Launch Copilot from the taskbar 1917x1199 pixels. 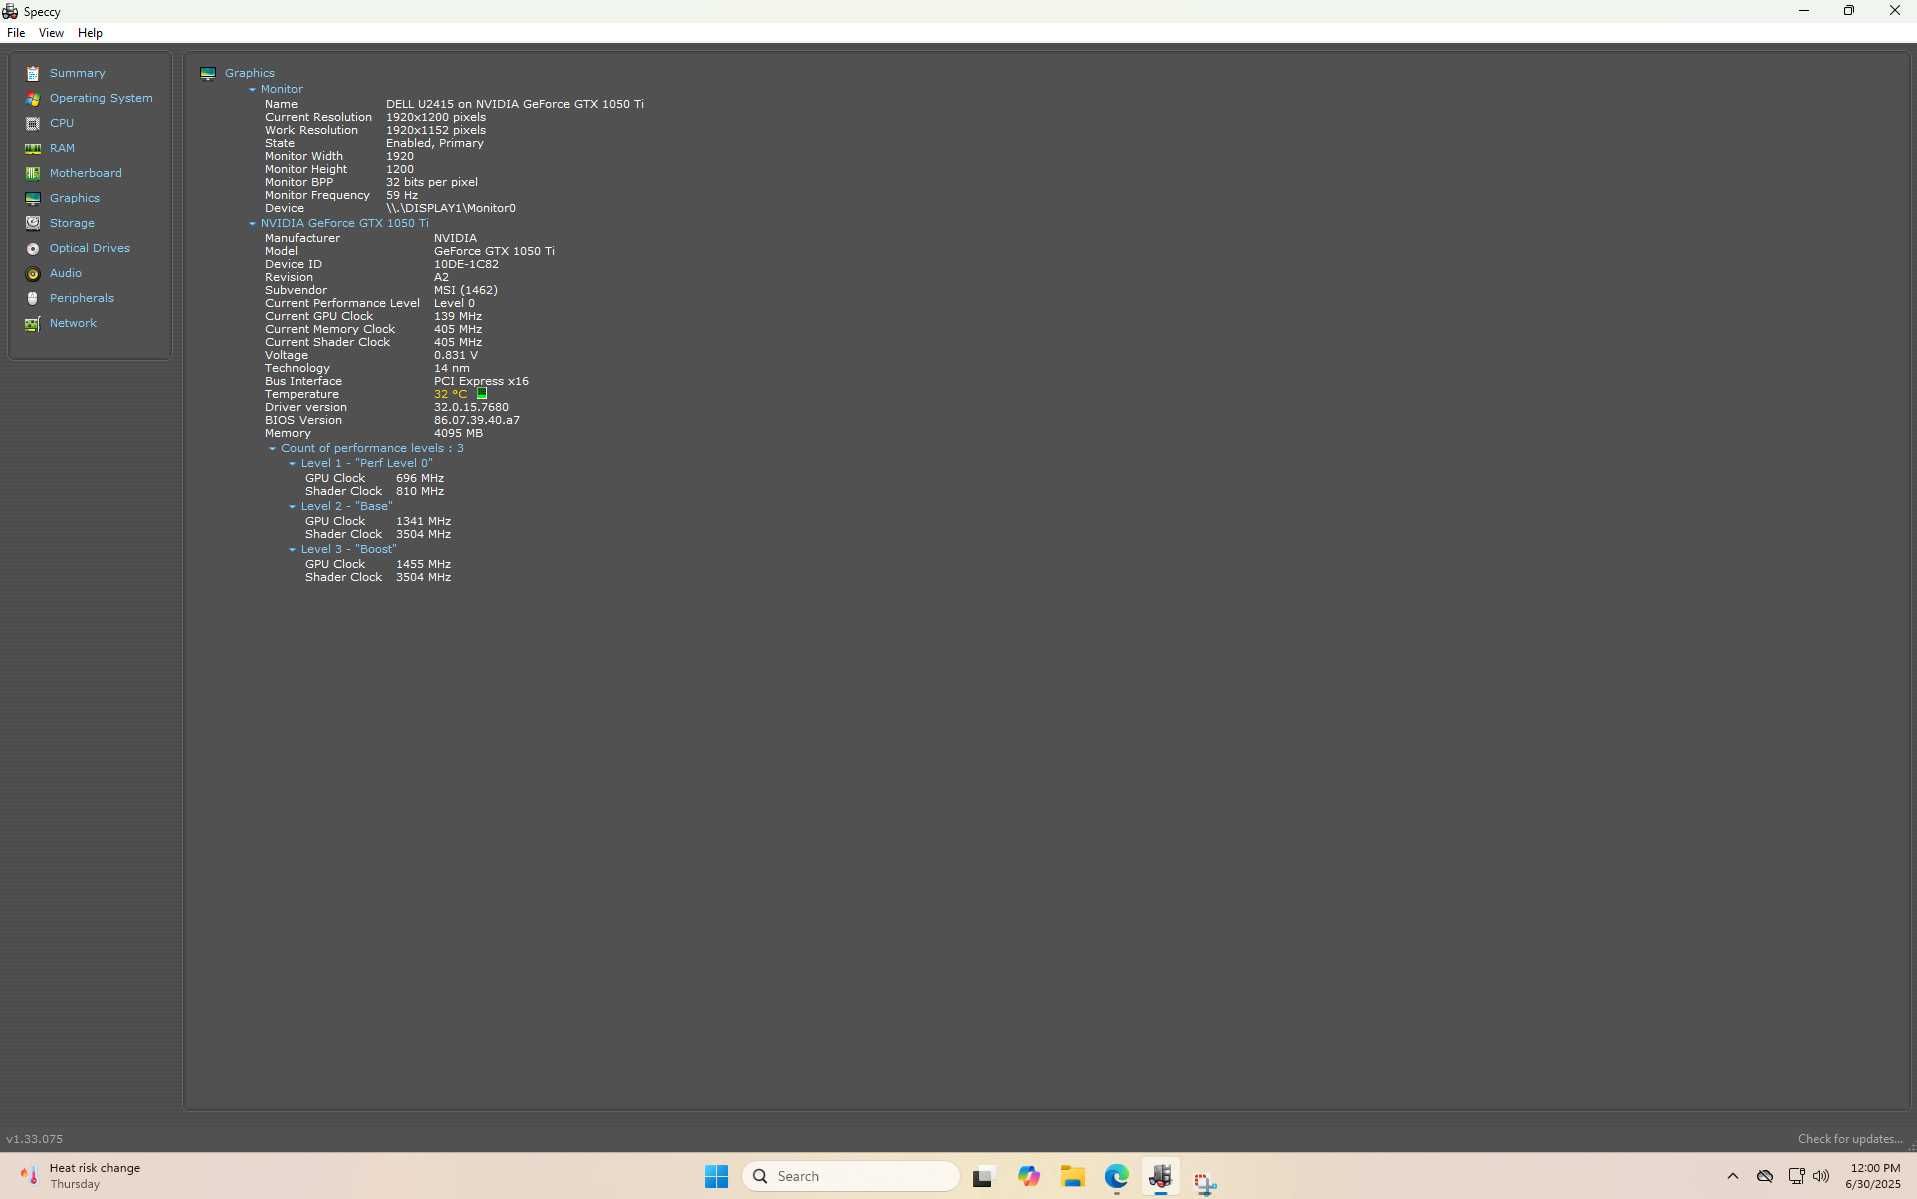click(x=1028, y=1176)
